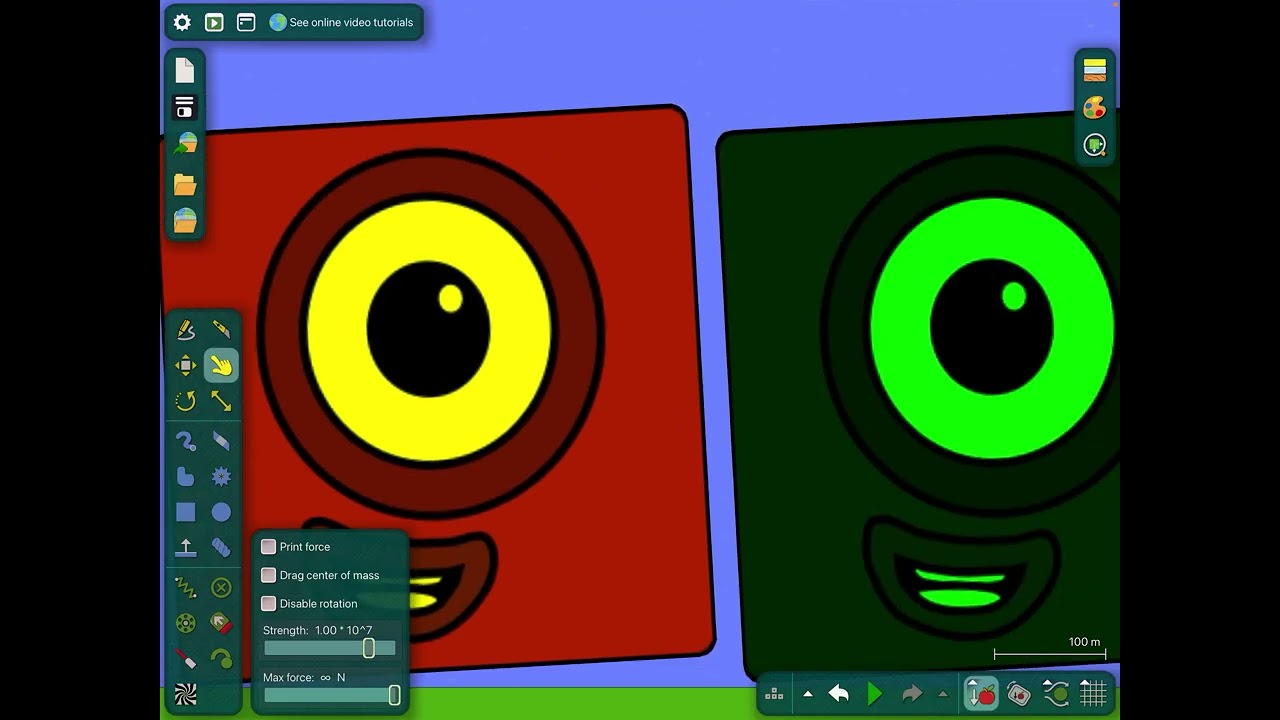
Task: Open the blocks menu in bottom toolbar
Action: pyautogui.click(x=774, y=694)
